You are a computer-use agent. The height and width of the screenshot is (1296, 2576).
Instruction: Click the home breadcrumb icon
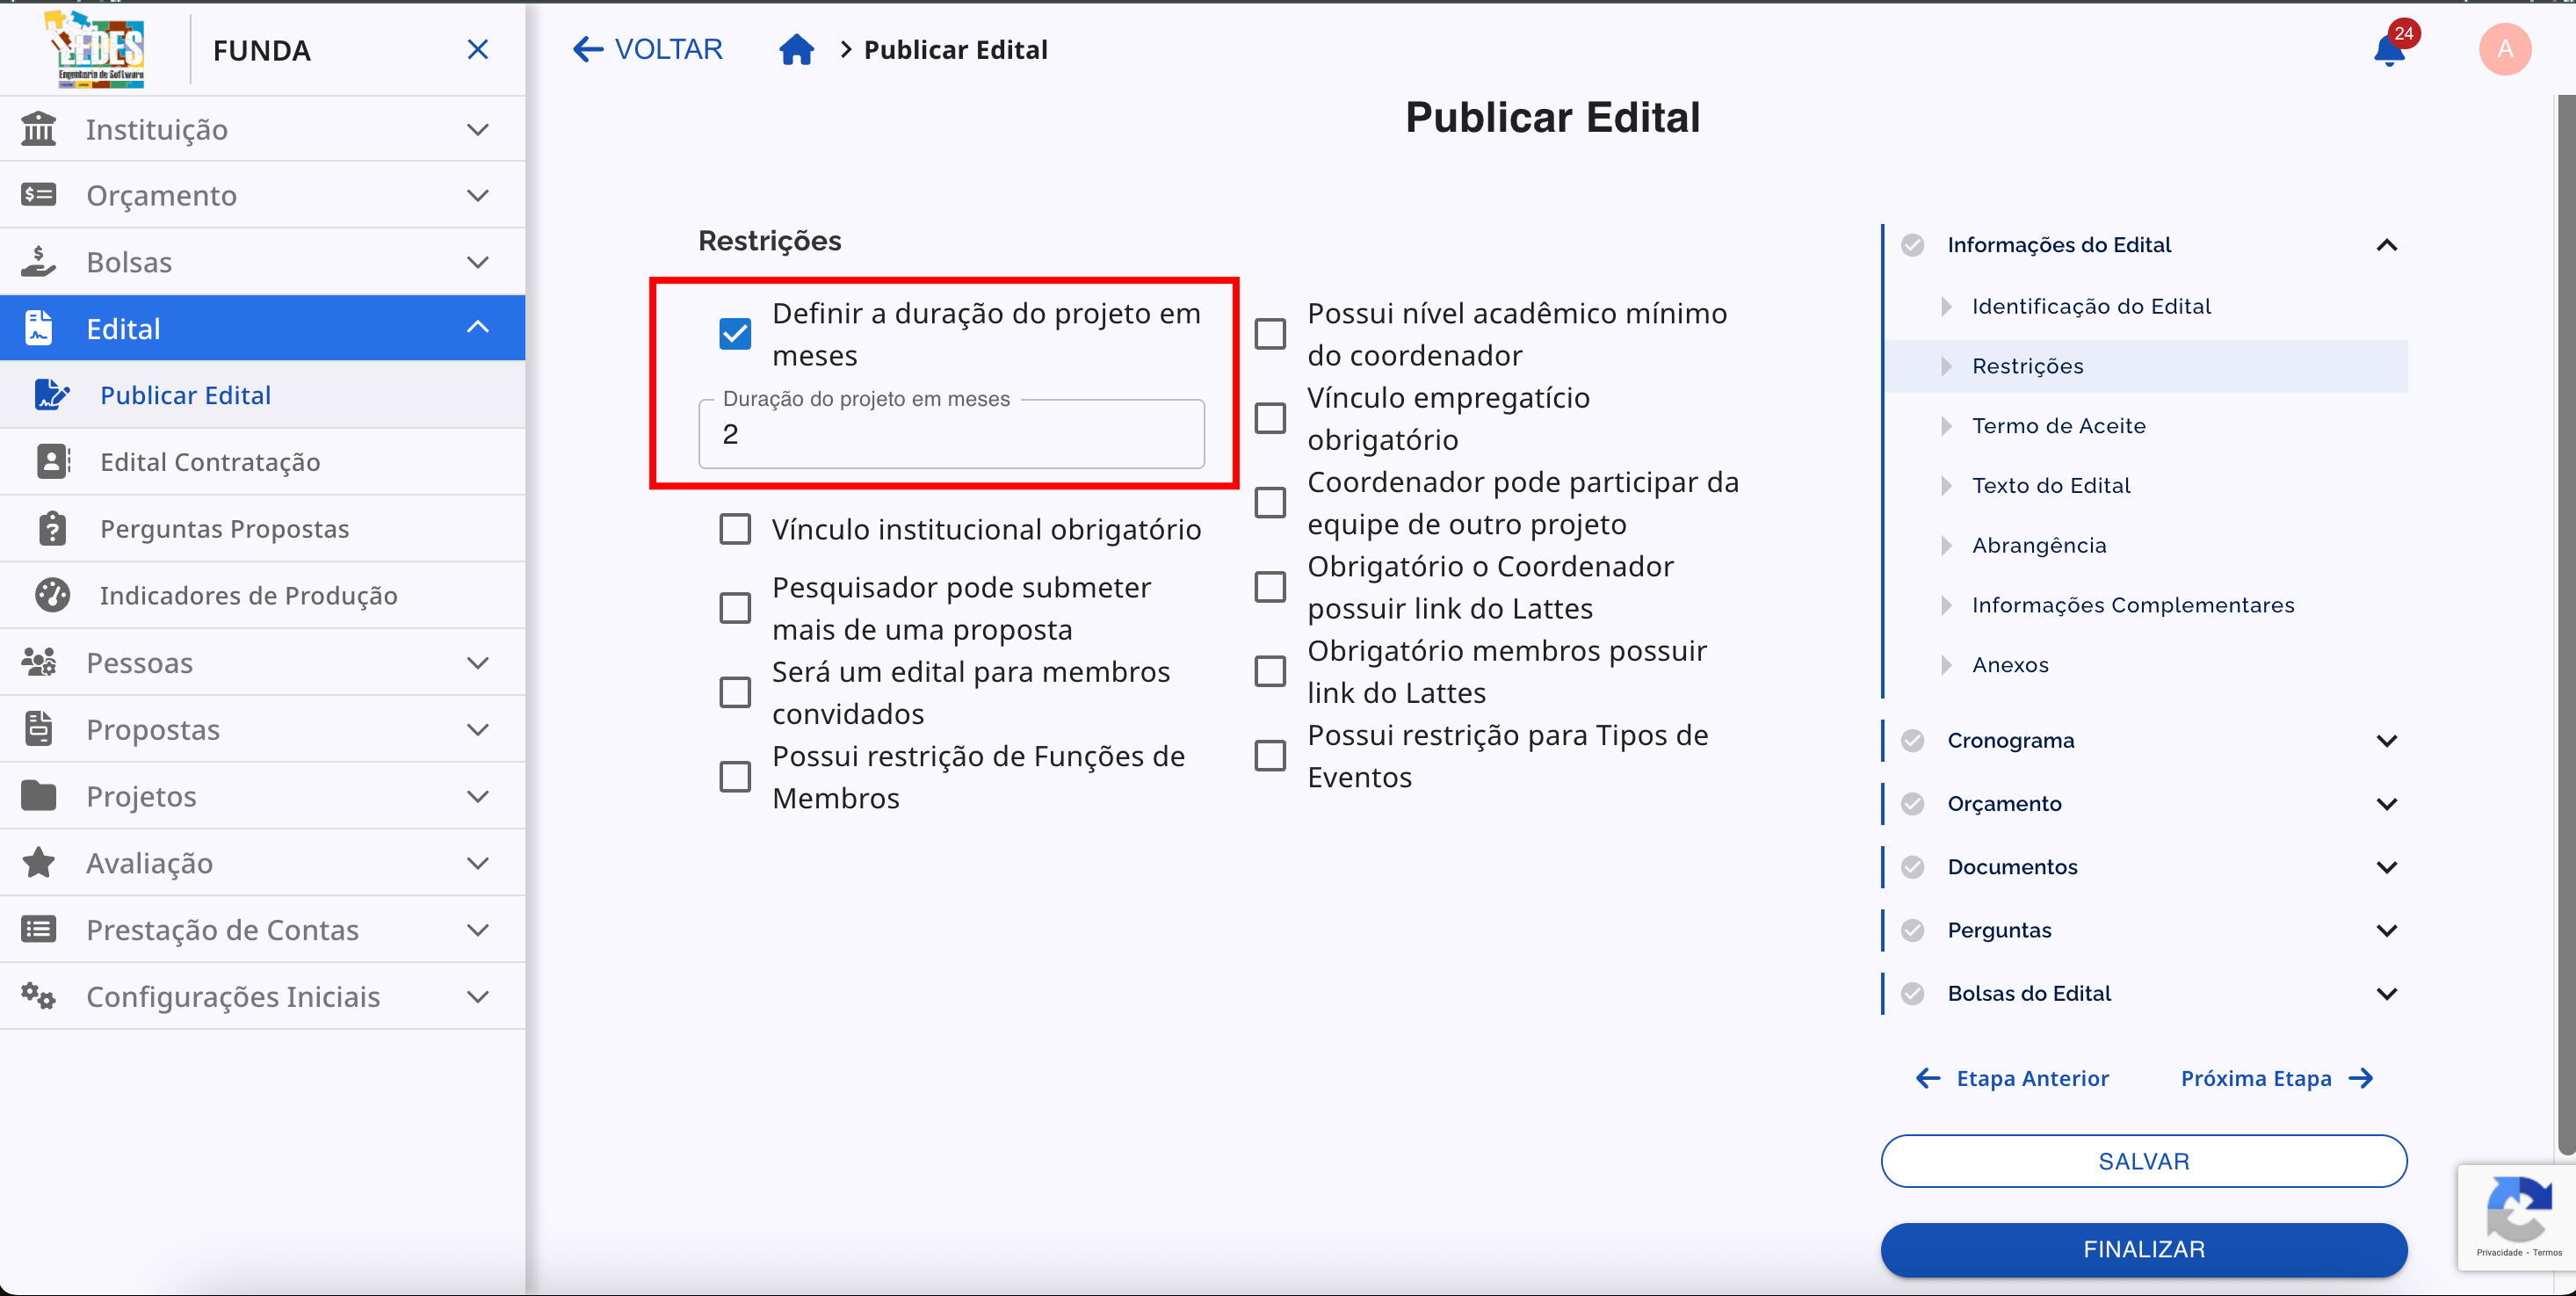796,49
